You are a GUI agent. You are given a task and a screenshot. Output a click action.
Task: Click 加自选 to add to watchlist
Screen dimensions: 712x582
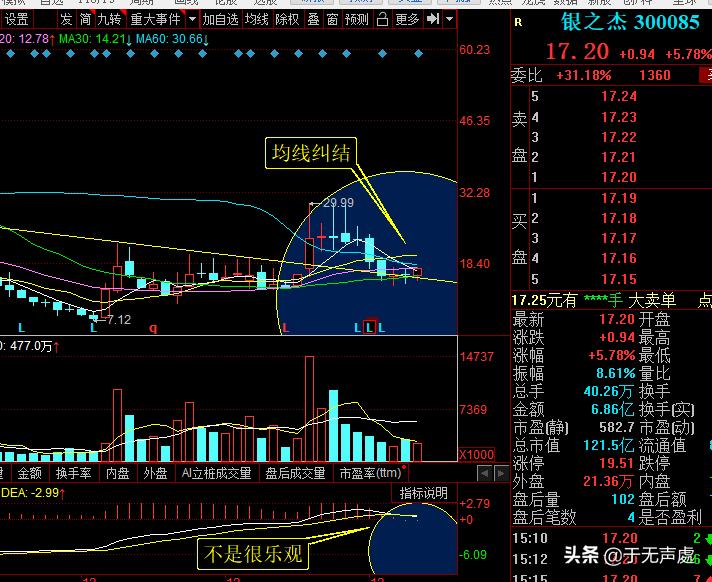[220, 19]
